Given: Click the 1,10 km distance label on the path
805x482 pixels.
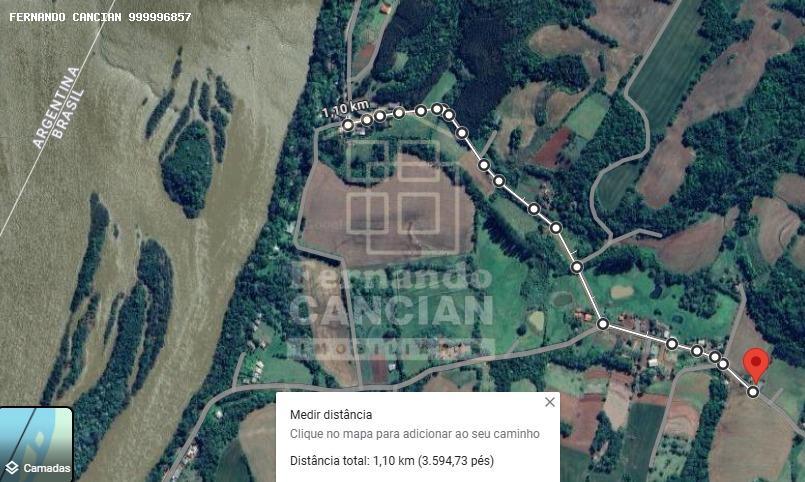Looking at the screenshot, I should click(x=345, y=109).
